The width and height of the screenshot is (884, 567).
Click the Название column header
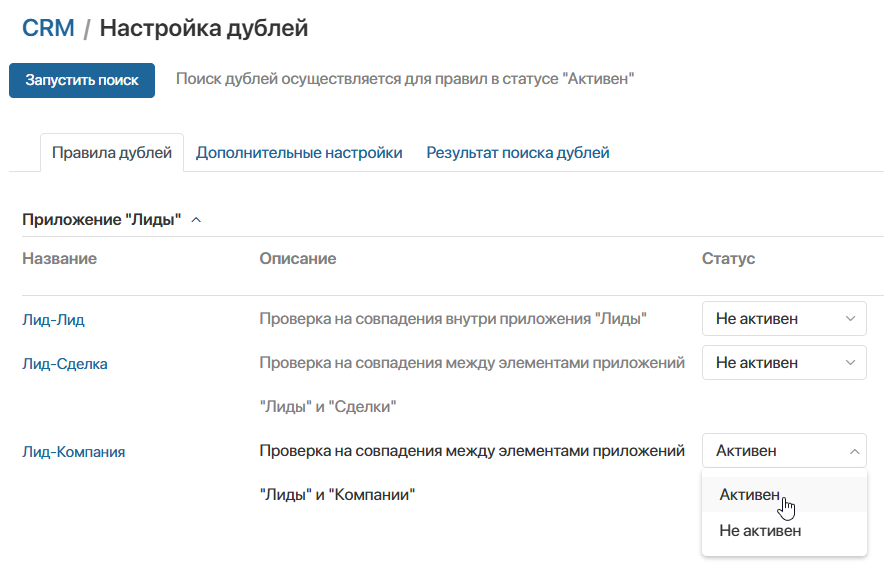click(x=60, y=259)
